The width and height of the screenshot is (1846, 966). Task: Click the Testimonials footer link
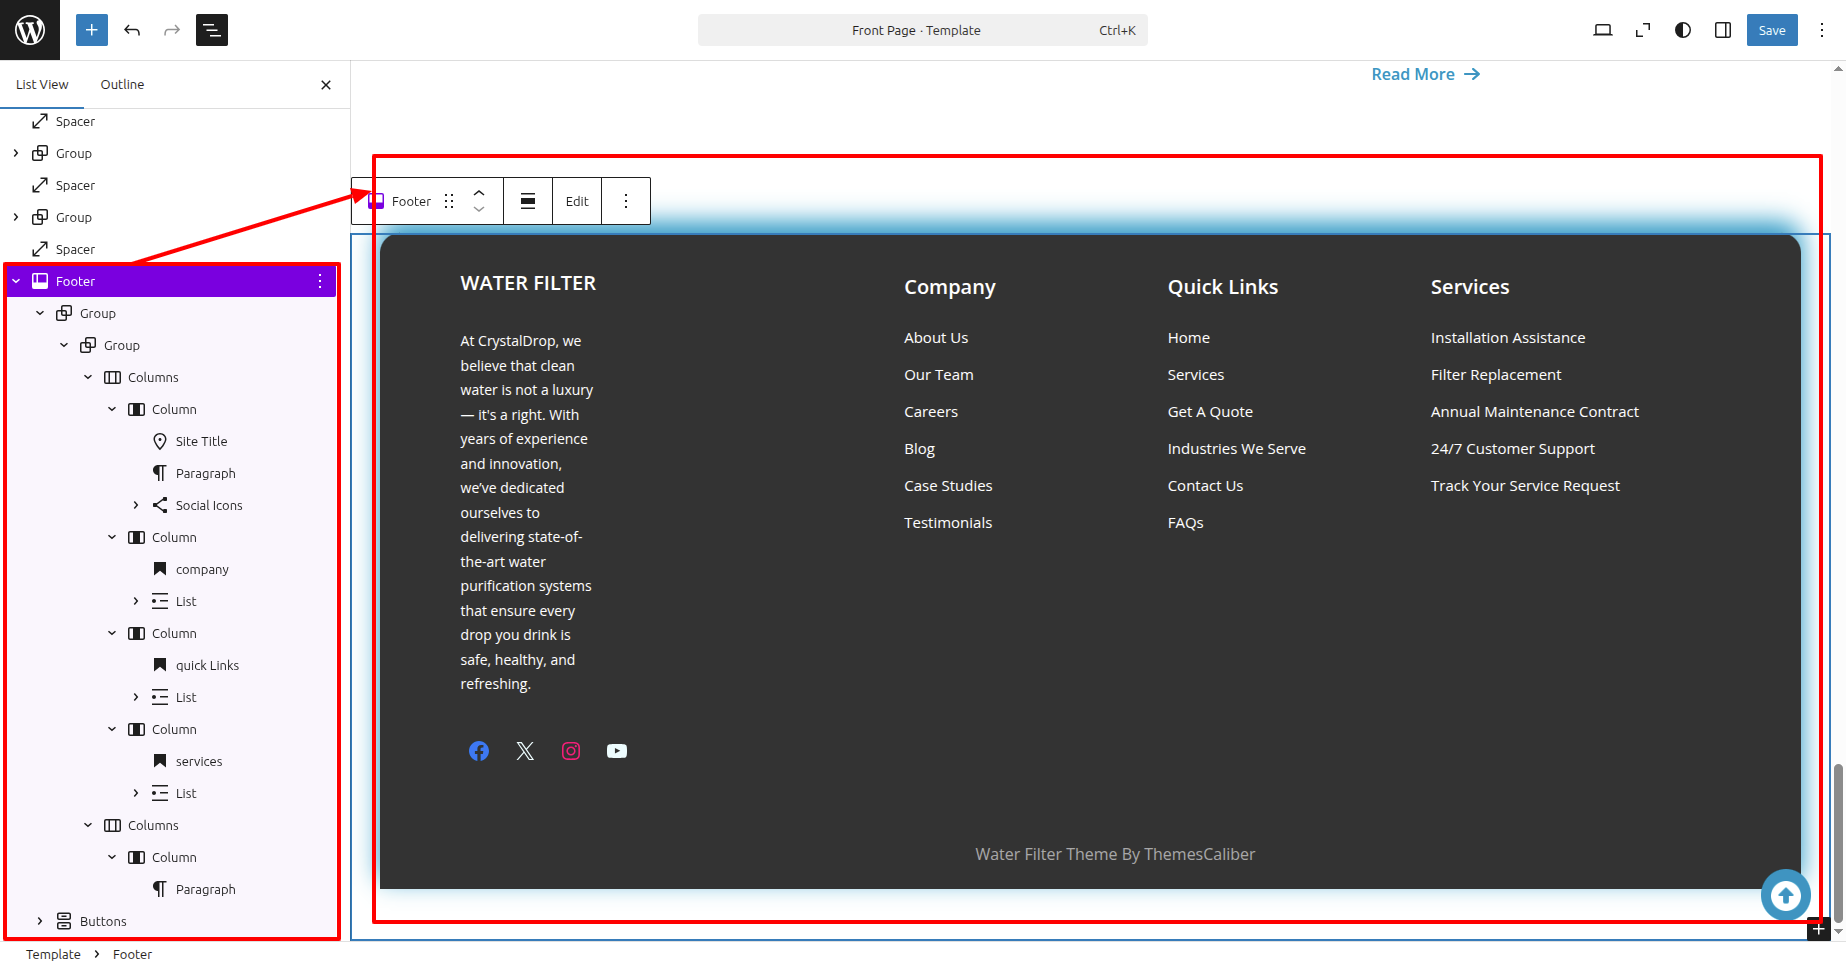coord(948,523)
